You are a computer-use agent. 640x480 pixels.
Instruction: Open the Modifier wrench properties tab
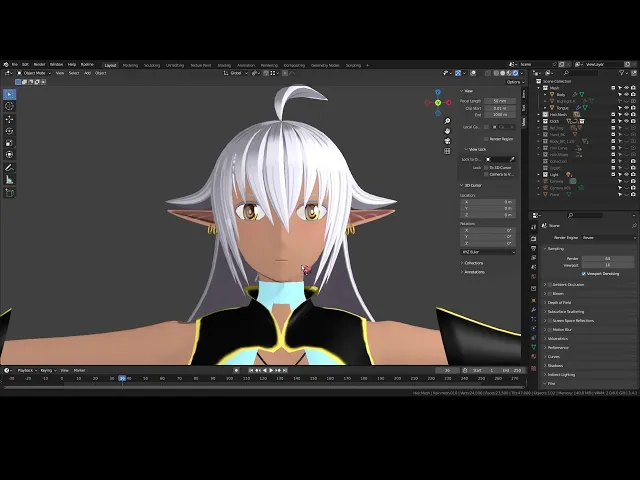(x=533, y=310)
